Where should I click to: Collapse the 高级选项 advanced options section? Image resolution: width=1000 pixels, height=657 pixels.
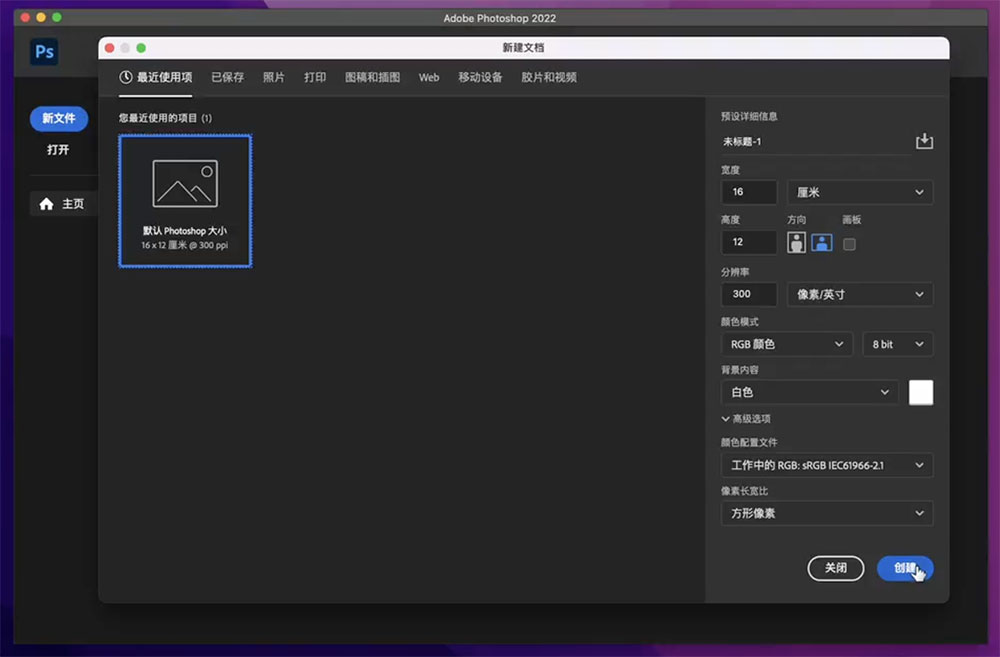[x=746, y=418]
